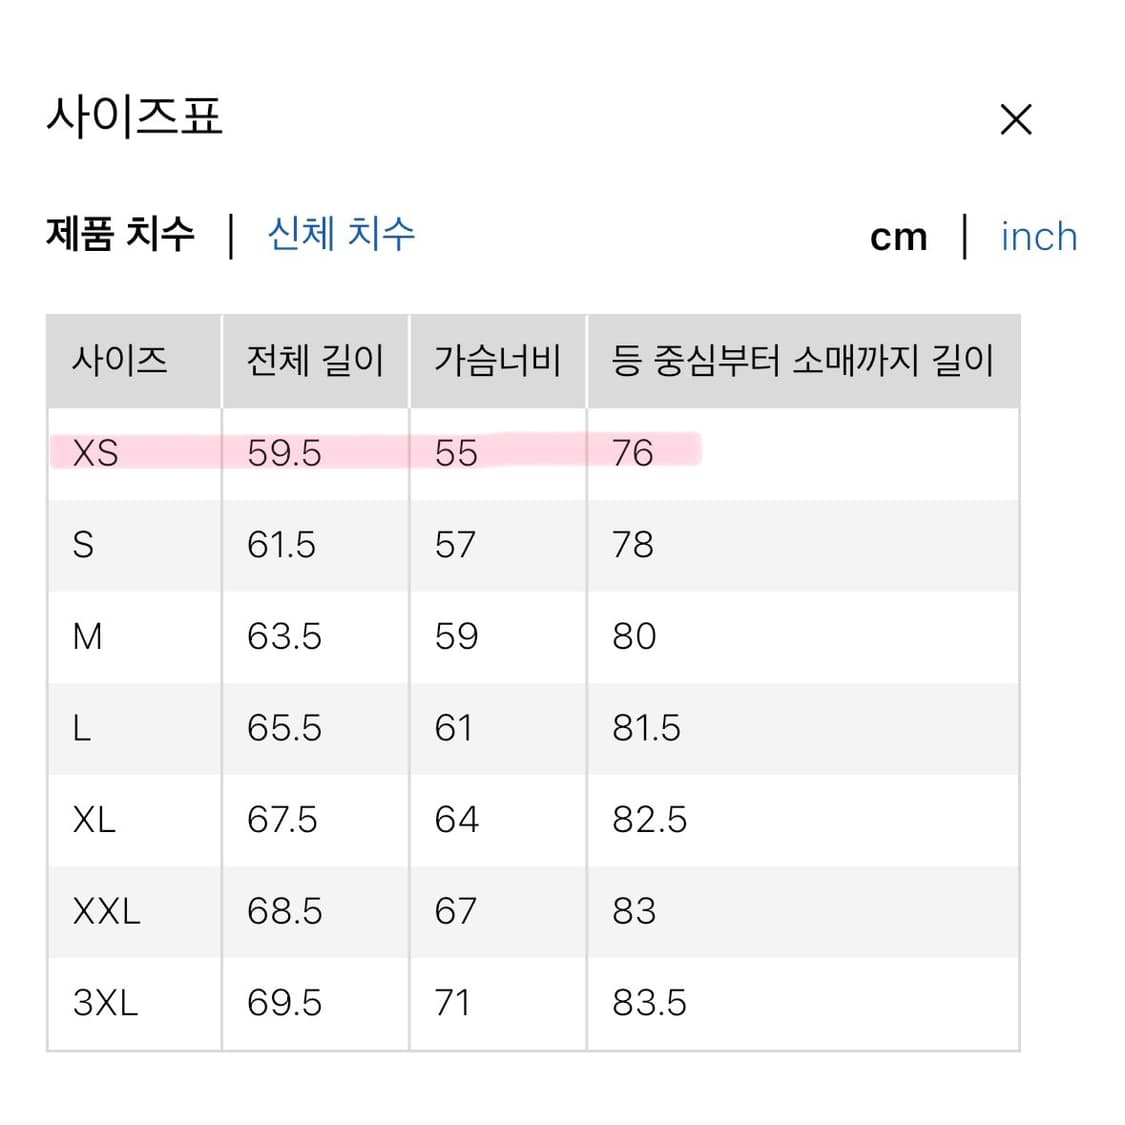Viewport: 1125px width, 1125px height.
Task: Select the 제품 치수 tab
Action: (x=120, y=234)
